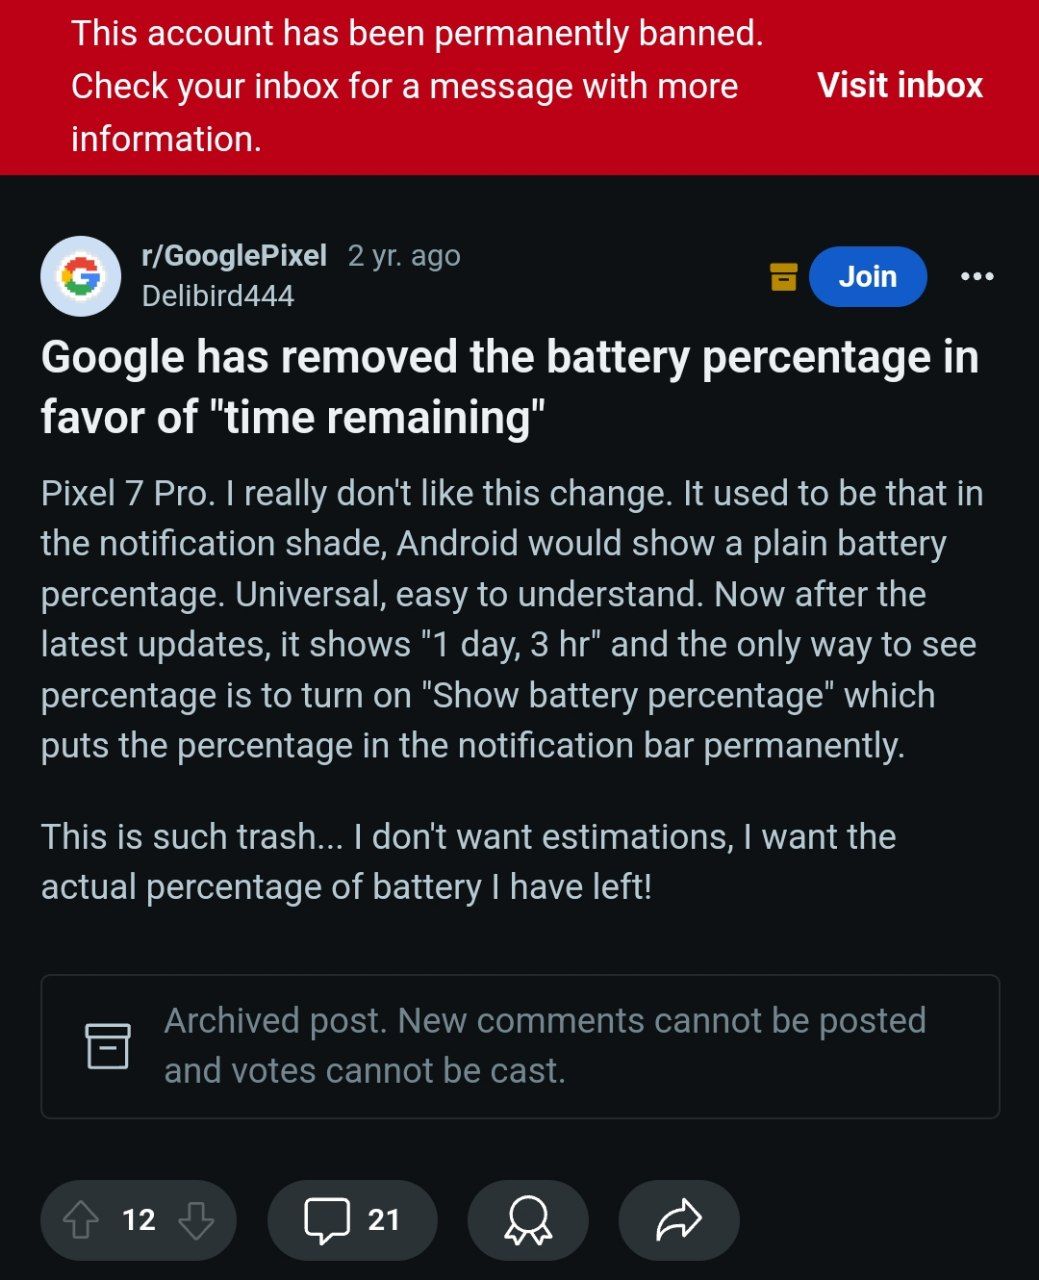Image resolution: width=1039 pixels, height=1280 pixels.
Task: Join the r/GooglePixel subreddit
Action: tap(867, 276)
